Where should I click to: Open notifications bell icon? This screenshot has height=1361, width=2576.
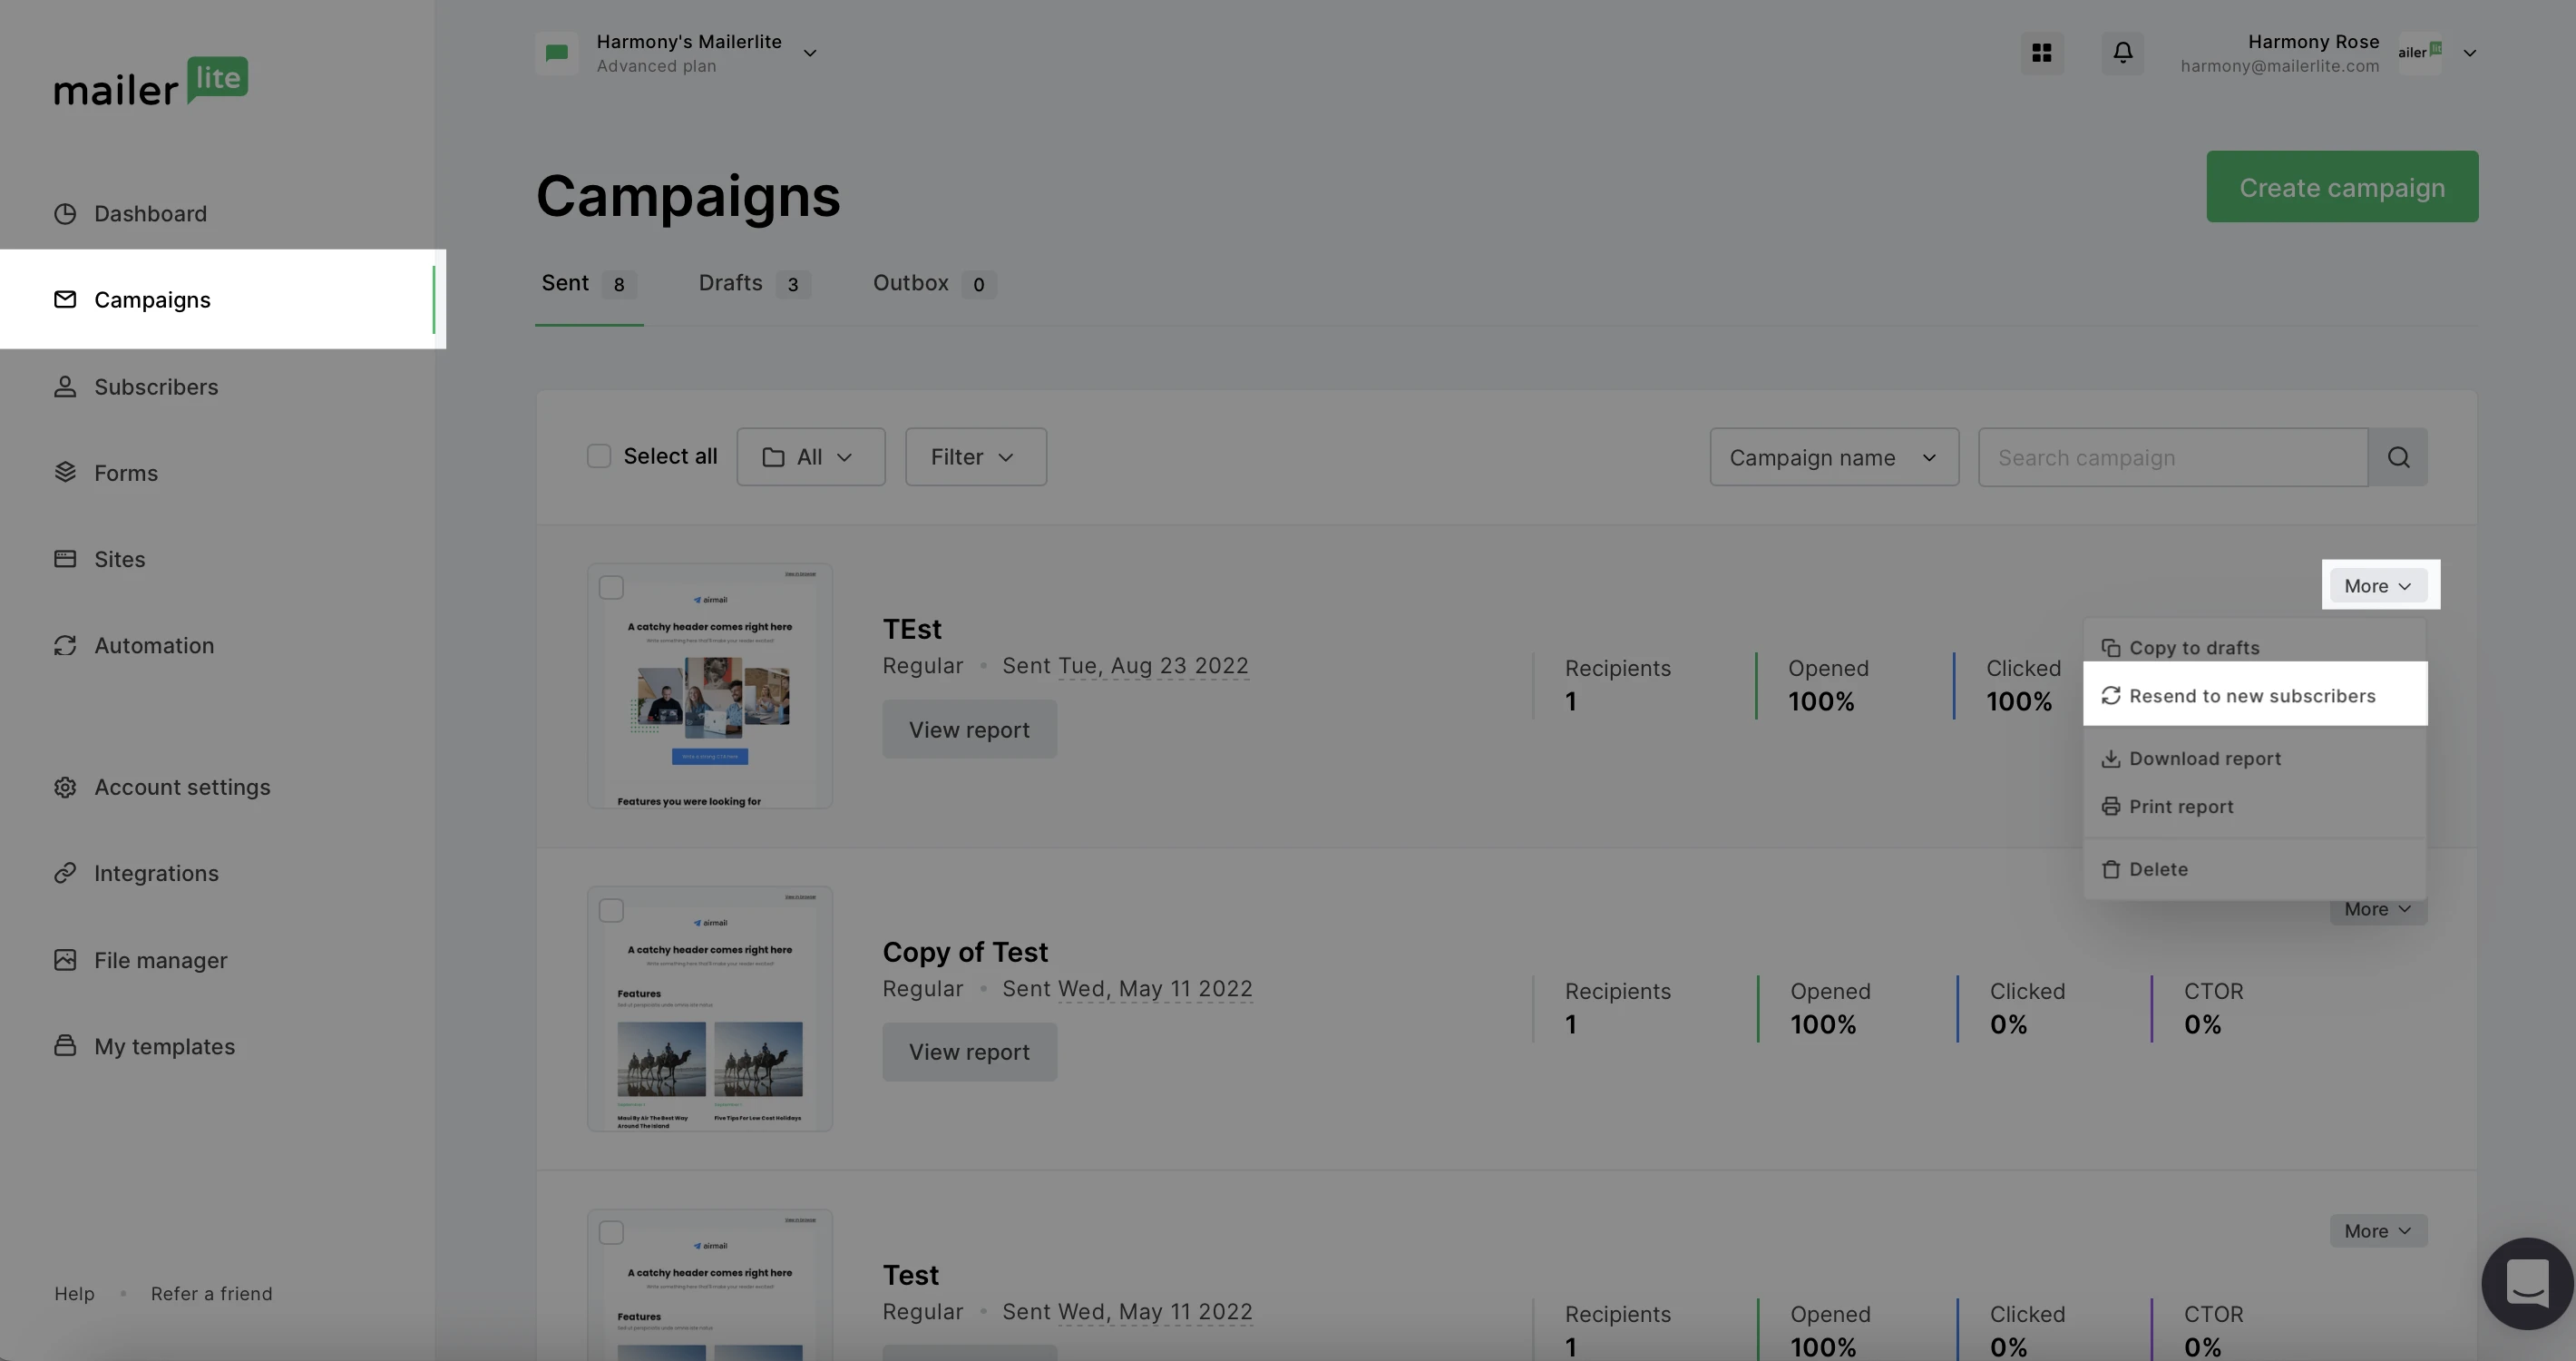(2122, 52)
